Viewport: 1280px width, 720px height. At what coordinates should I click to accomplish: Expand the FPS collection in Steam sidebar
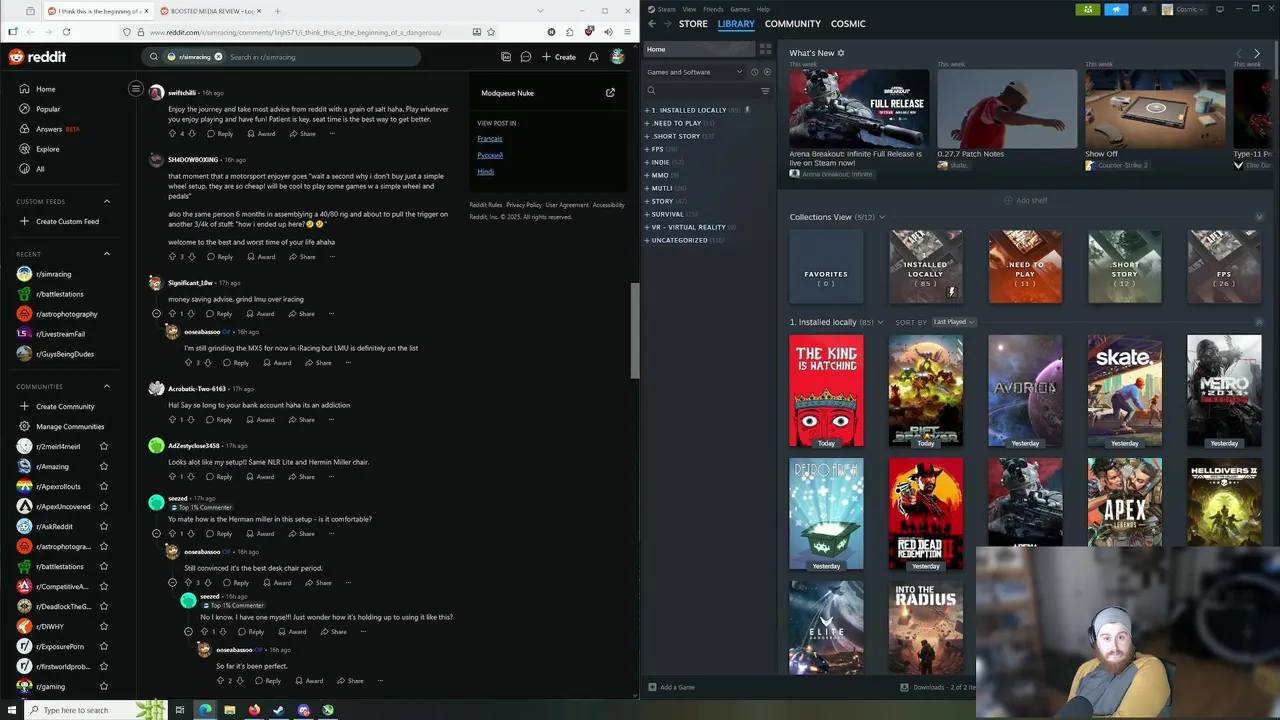coord(648,149)
